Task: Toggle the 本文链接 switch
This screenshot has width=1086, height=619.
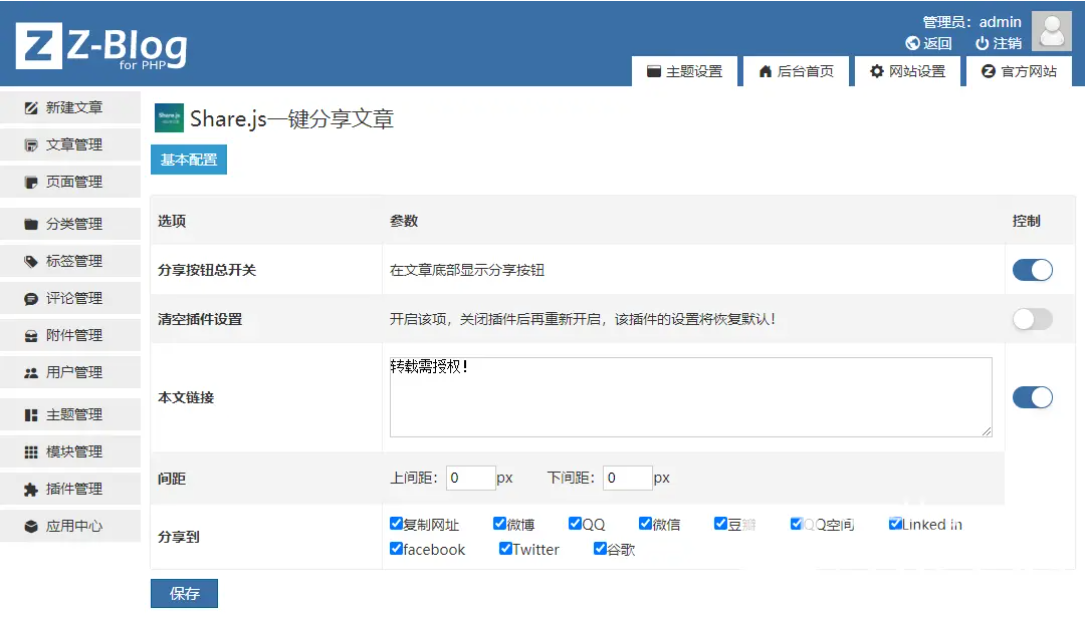Action: point(1033,397)
